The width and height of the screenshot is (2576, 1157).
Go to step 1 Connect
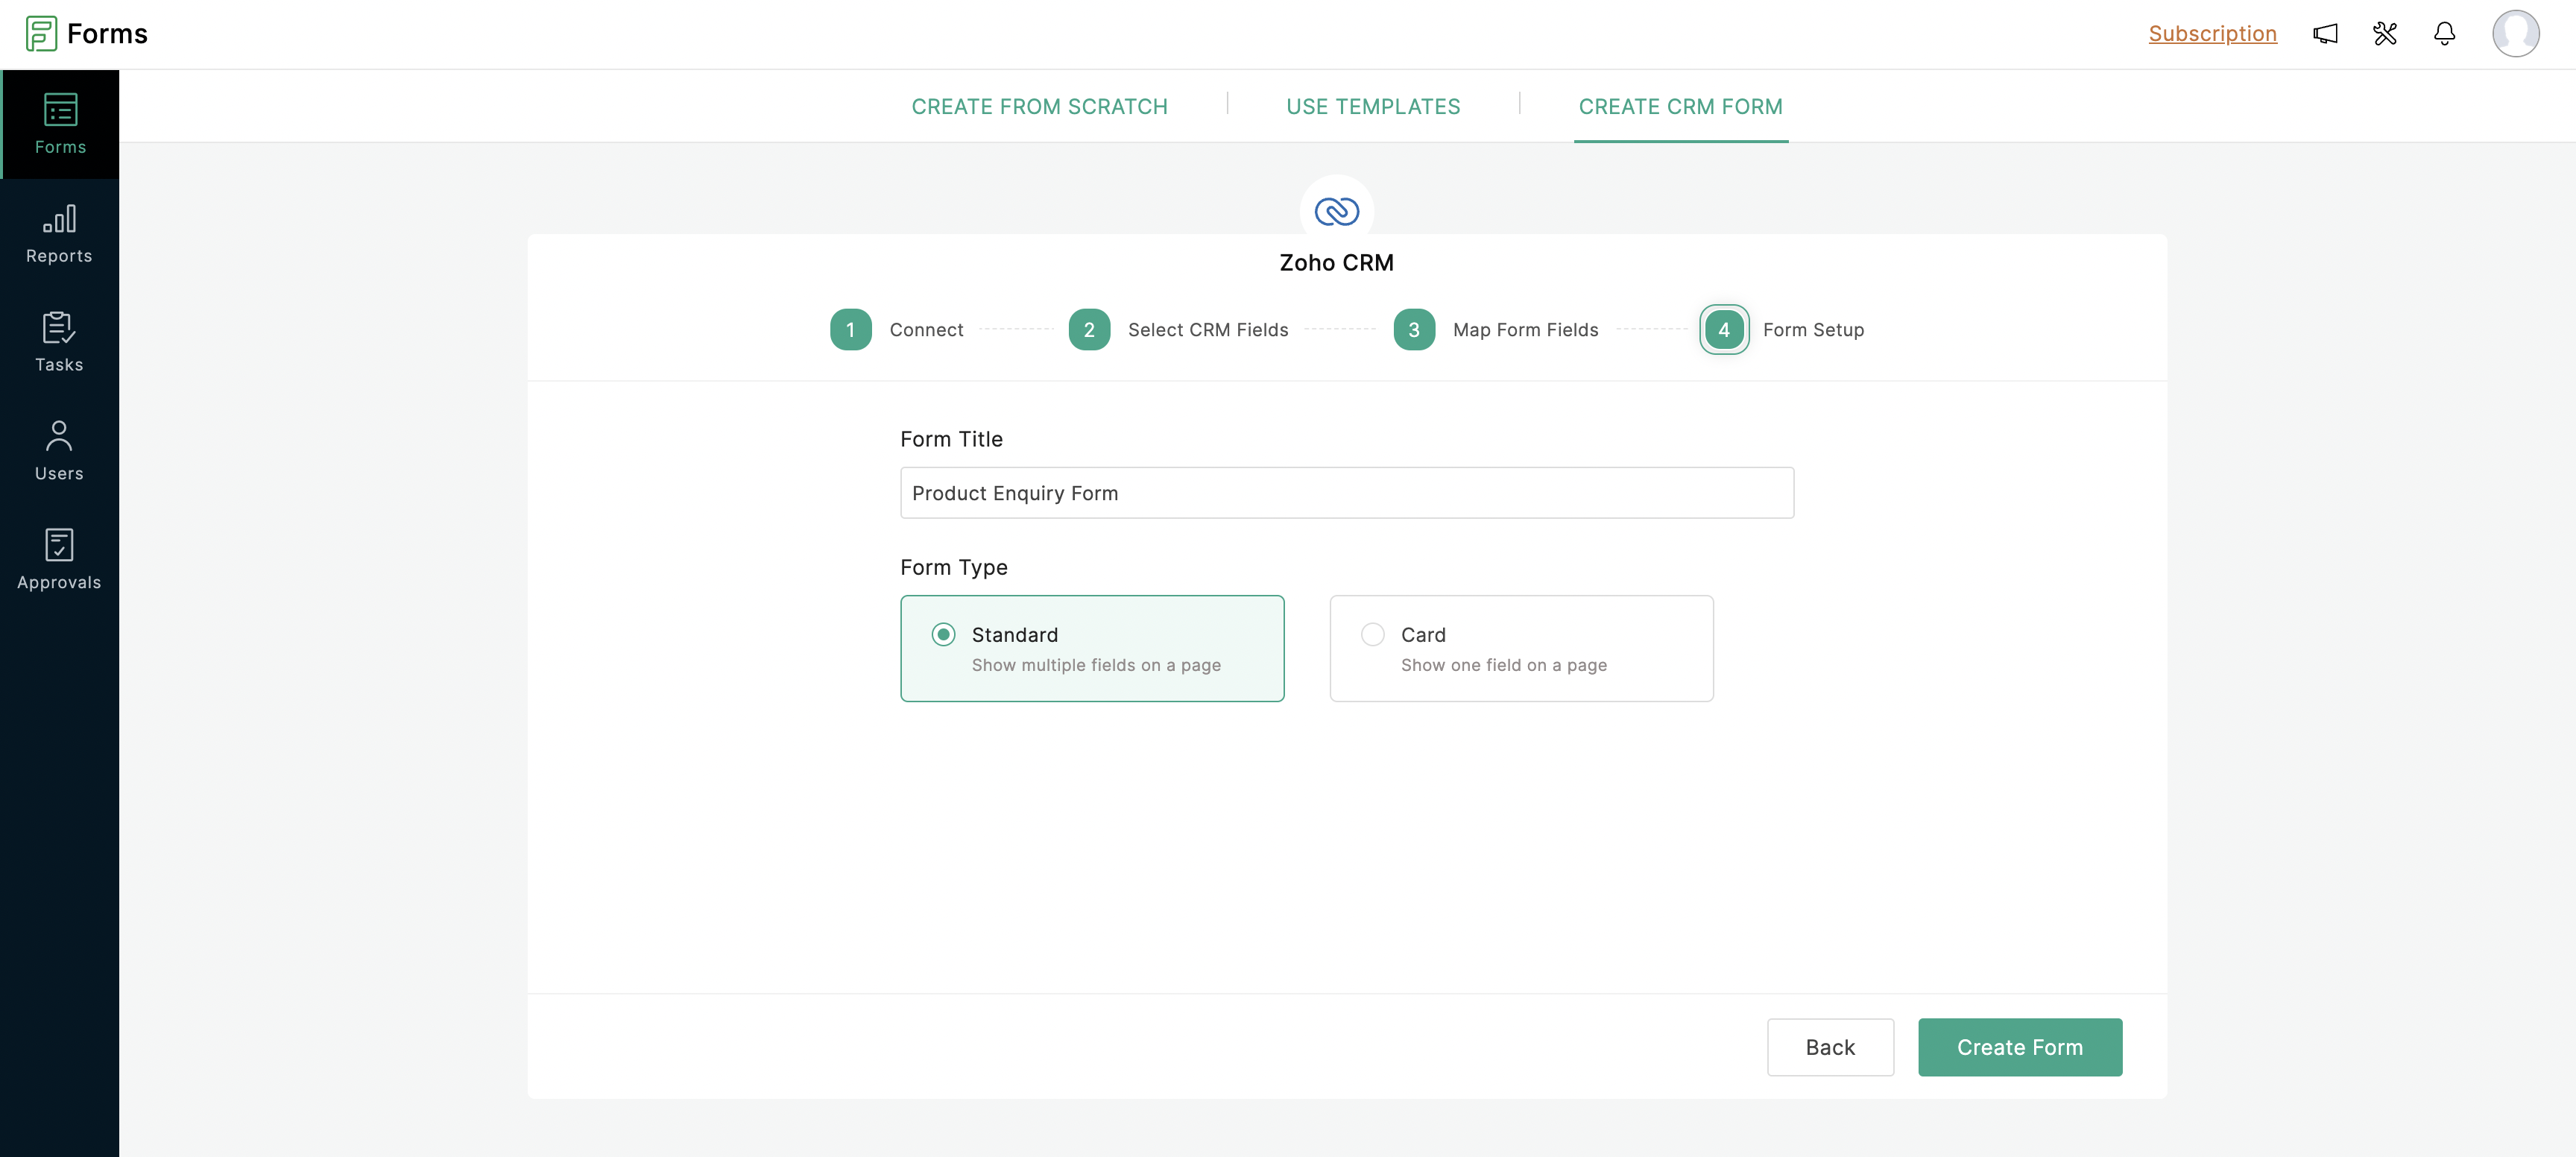(851, 330)
